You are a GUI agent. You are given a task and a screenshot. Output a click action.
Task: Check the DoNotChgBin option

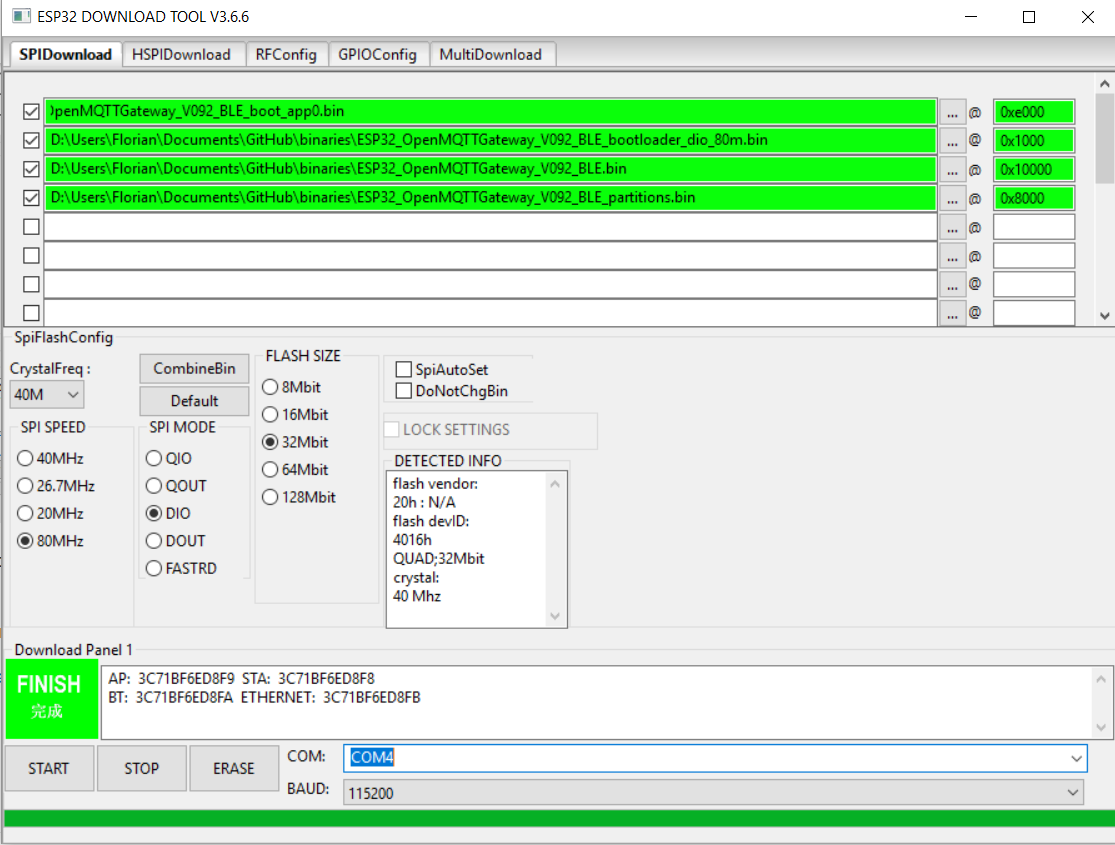pos(403,390)
